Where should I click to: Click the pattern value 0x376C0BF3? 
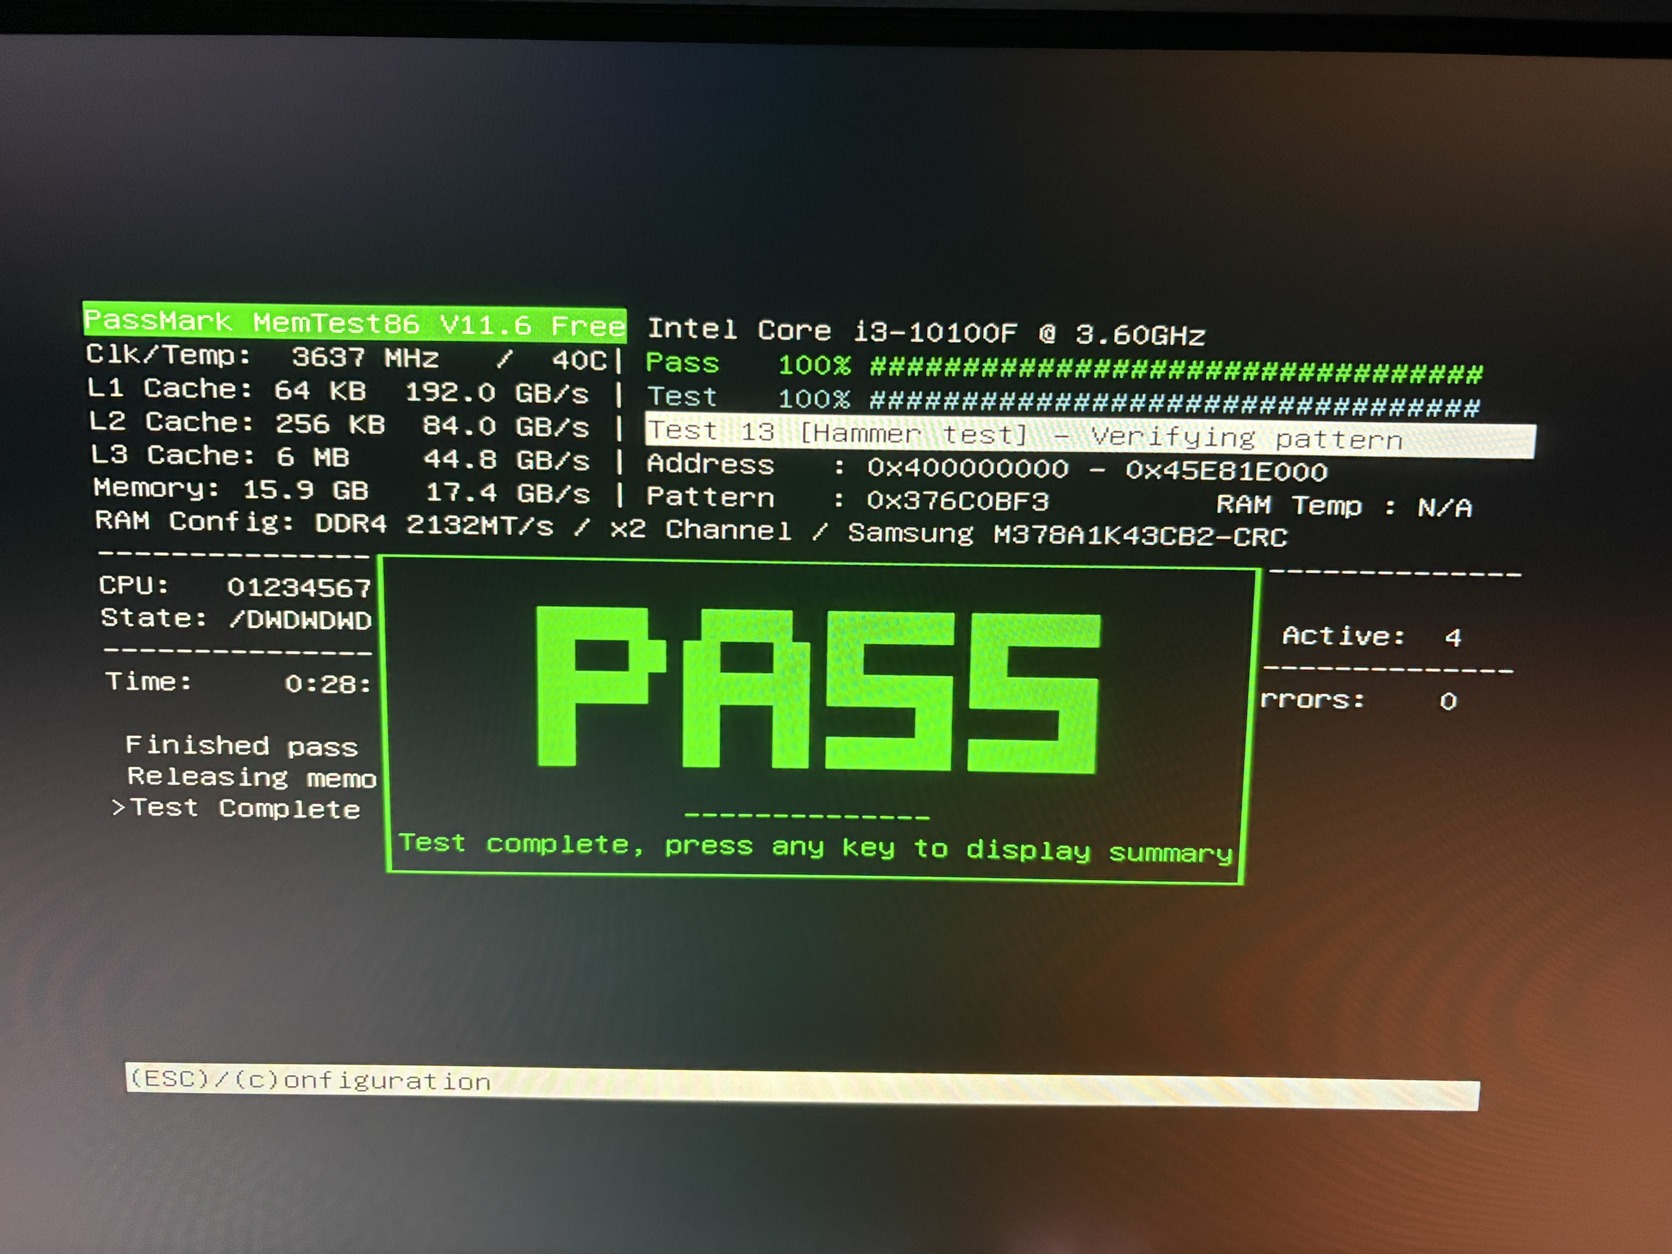click(x=957, y=500)
